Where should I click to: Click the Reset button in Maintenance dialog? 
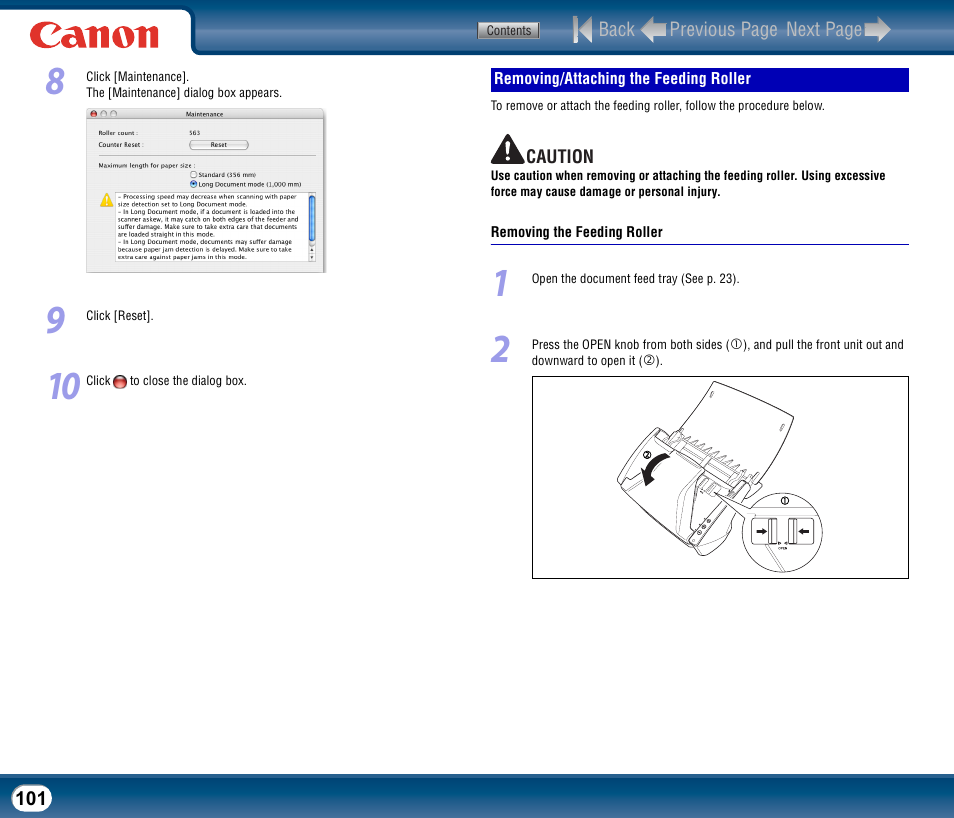point(218,145)
